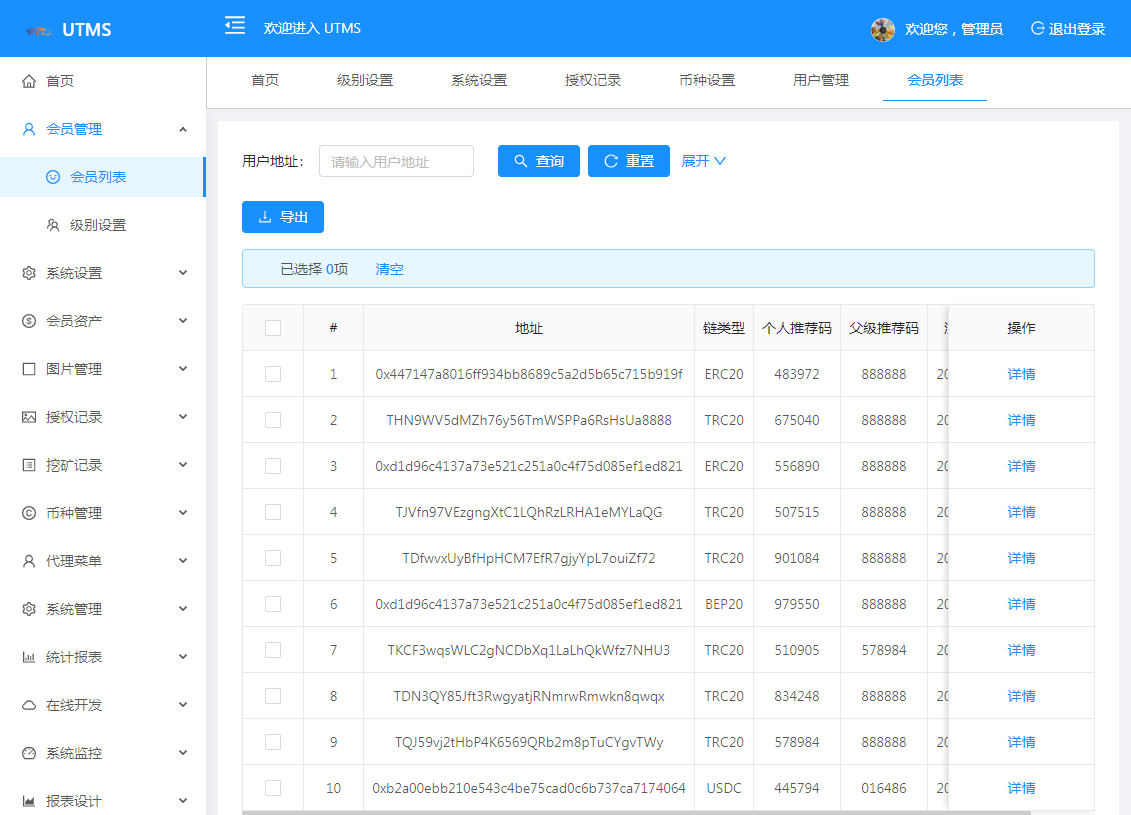
Task: Click the administrator avatar picture
Action: (882, 30)
